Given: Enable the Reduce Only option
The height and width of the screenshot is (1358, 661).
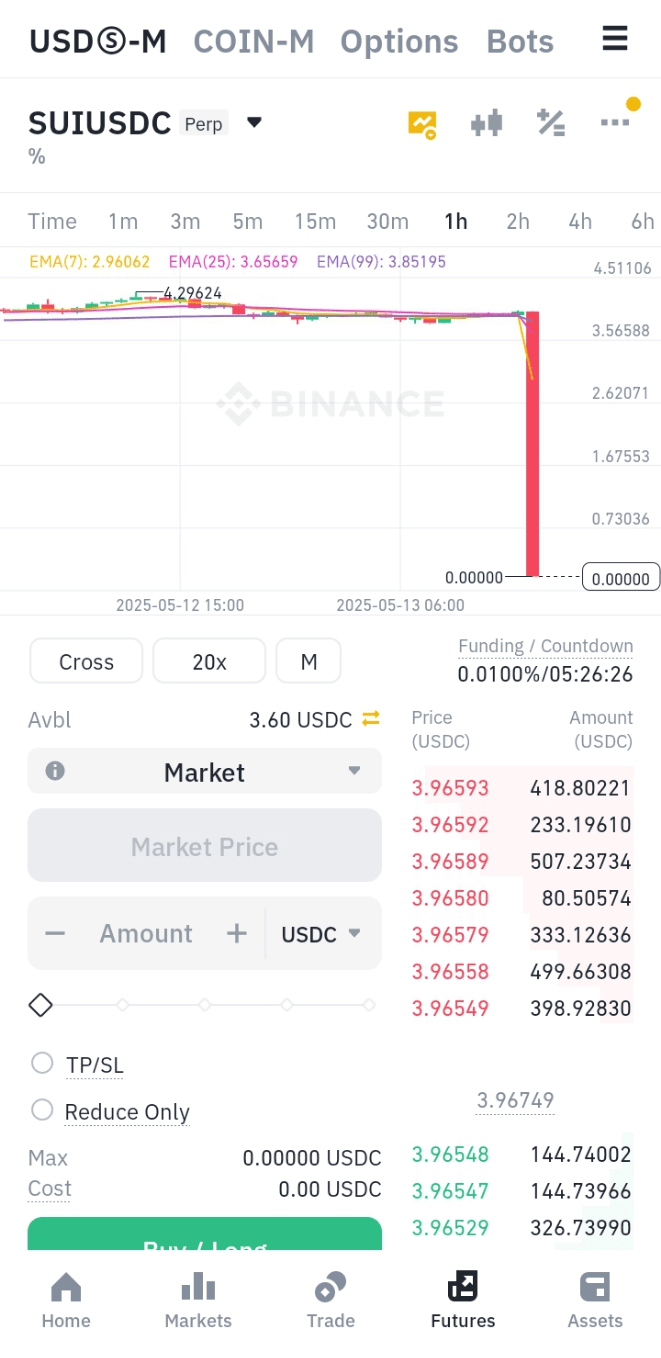Looking at the screenshot, I should point(42,1110).
